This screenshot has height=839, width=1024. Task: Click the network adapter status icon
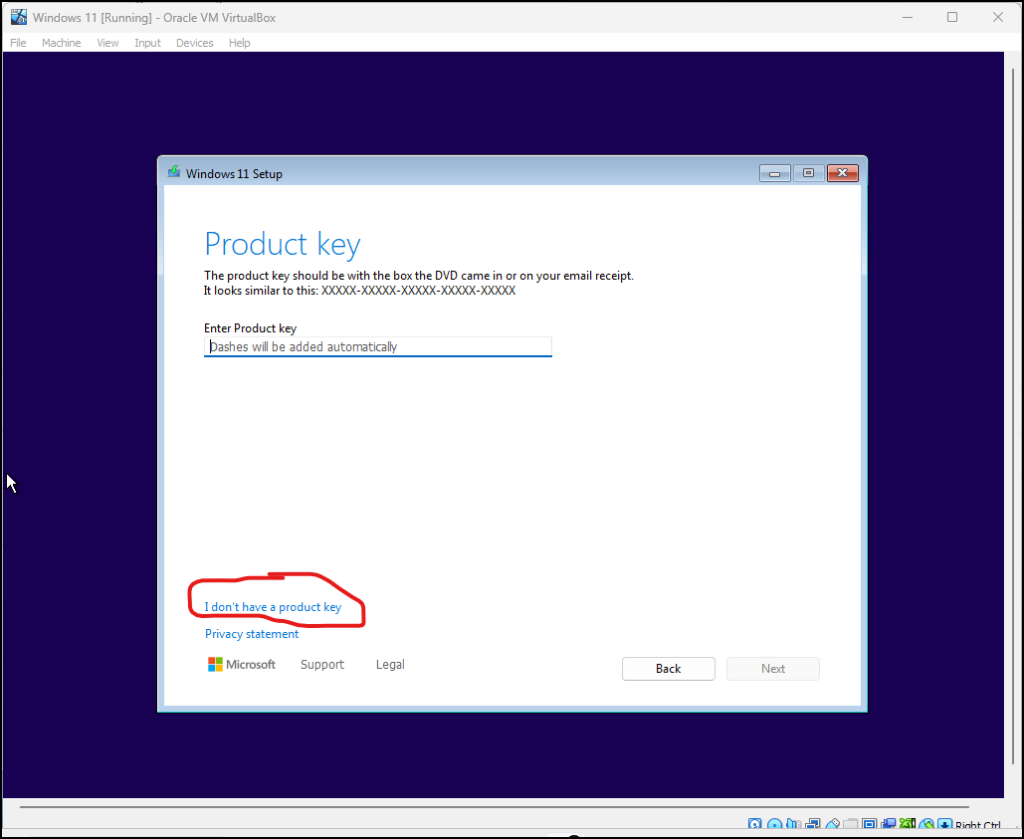(812, 825)
